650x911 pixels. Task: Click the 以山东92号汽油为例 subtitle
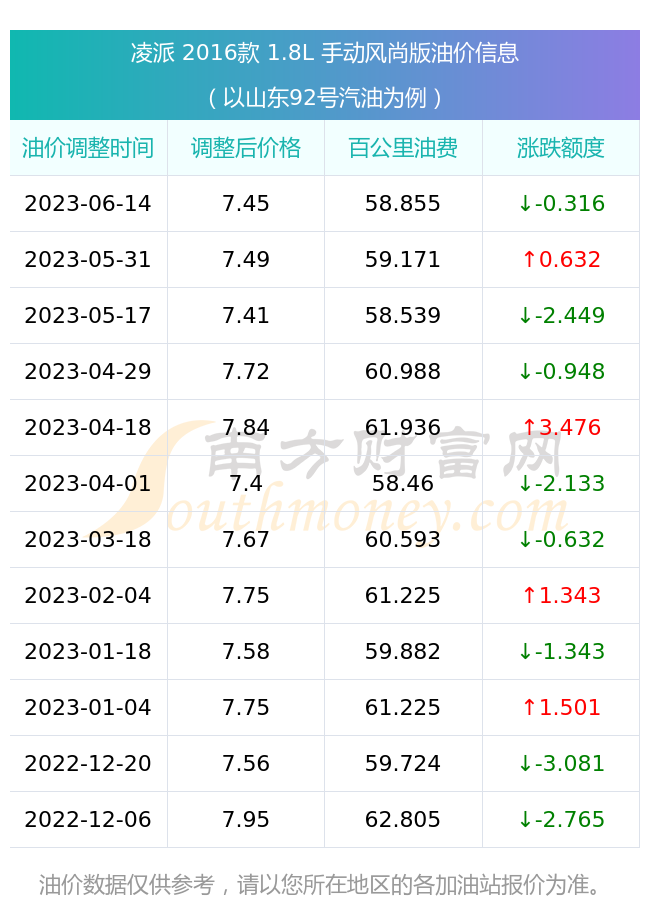tap(325, 98)
